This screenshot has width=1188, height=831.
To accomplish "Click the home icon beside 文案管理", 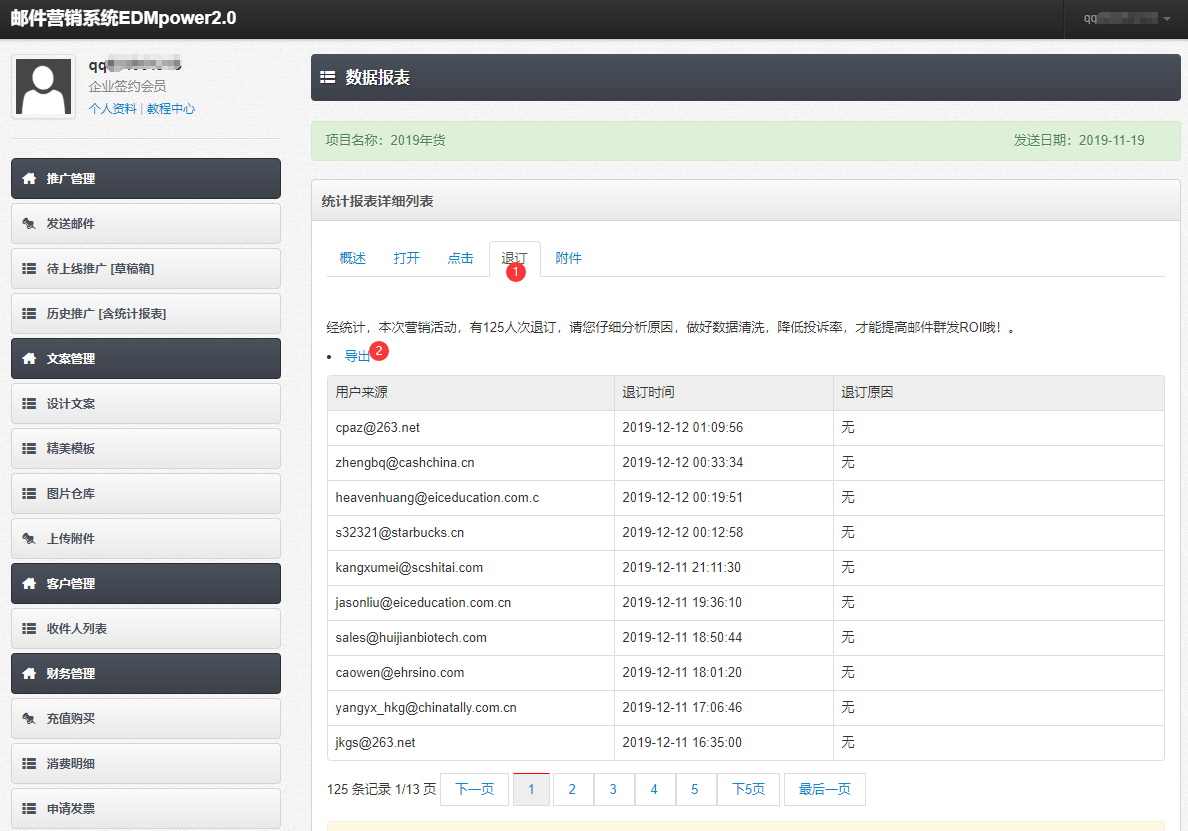I will coord(29,358).
